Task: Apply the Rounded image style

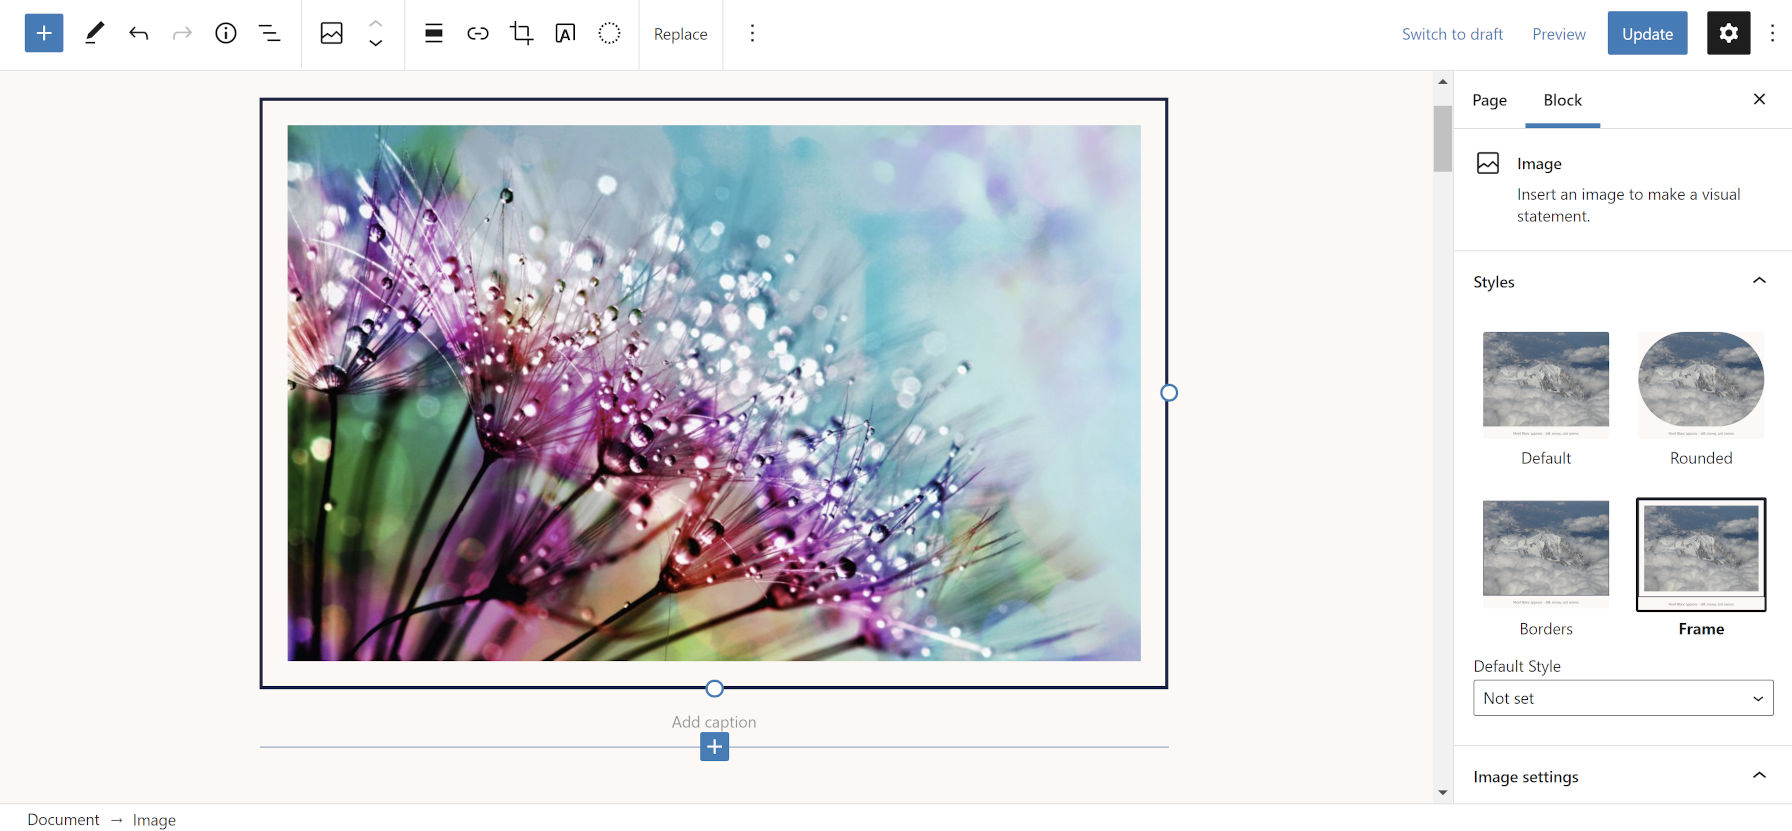Action: [x=1701, y=398]
